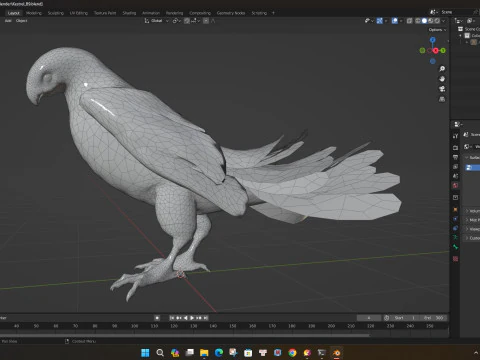Jump to the first frame
The height and width of the screenshot is (360, 480).
(x=172, y=318)
